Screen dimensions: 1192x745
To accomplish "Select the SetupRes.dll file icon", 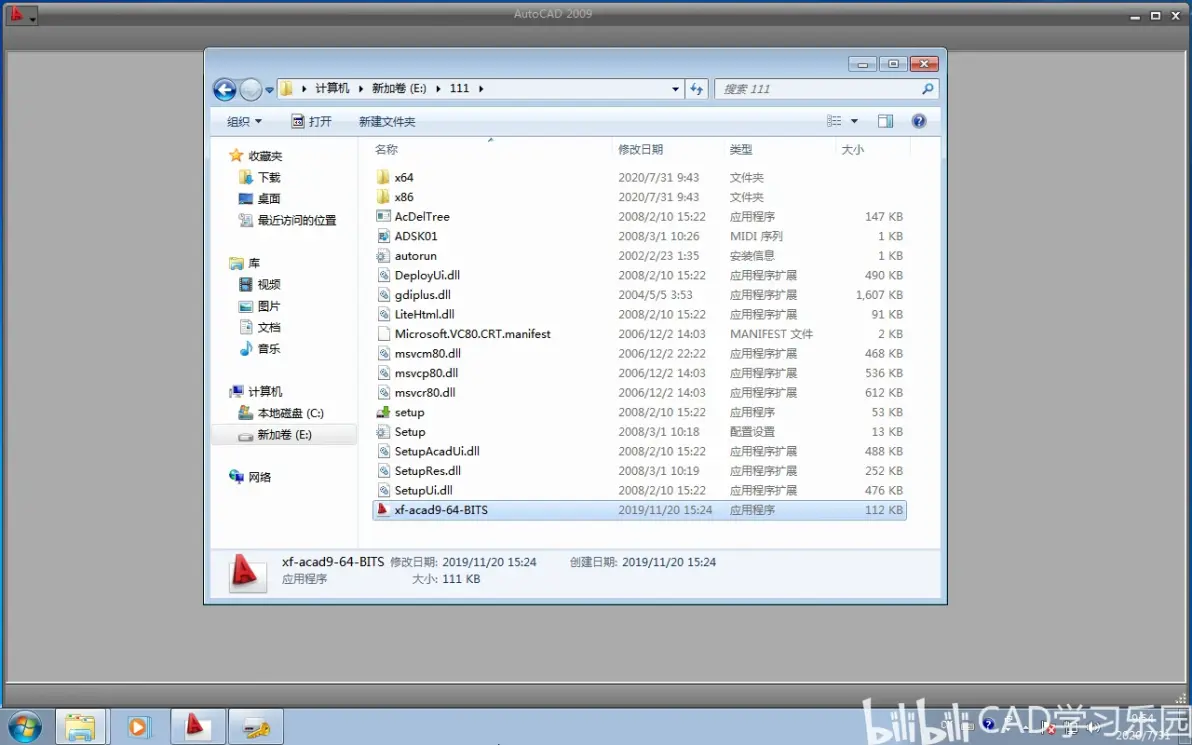I will click(x=383, y=471).
